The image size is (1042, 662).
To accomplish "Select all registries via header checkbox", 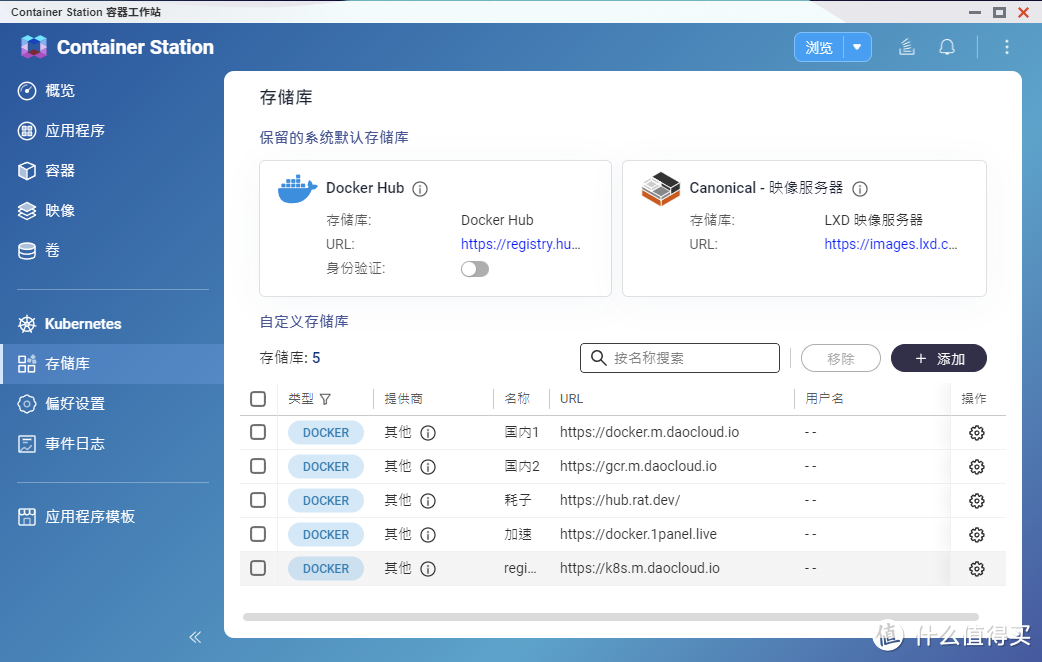I will click(x=257, y=398).
